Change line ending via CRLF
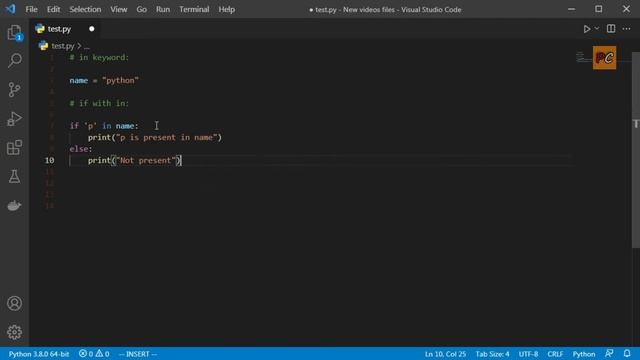This screenshot has width=640, height=360. click(555, 354)
